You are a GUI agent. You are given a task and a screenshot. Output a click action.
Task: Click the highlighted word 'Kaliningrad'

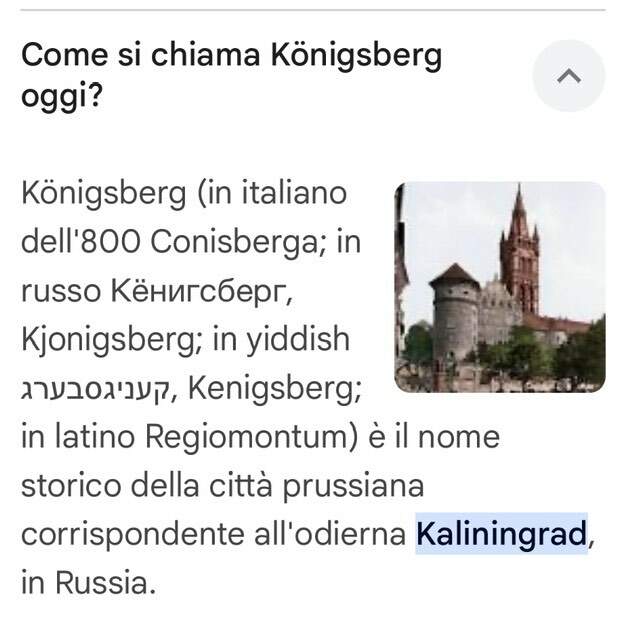[x=501, y=534]
